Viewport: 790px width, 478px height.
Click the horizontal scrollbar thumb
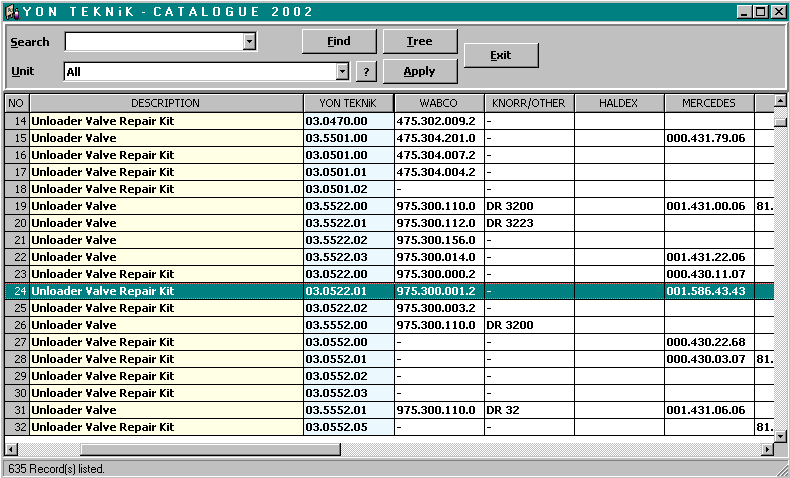pyautogui.click(x=211, y=449)
